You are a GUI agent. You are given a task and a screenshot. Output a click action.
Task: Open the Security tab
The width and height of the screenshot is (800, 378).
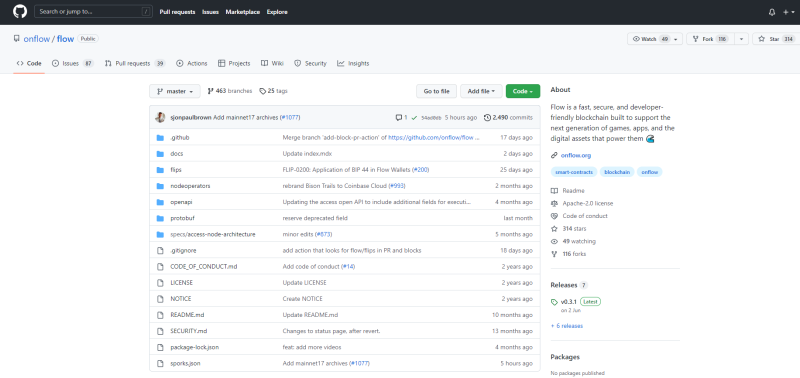pyautogui.click(x=310, y=63)
